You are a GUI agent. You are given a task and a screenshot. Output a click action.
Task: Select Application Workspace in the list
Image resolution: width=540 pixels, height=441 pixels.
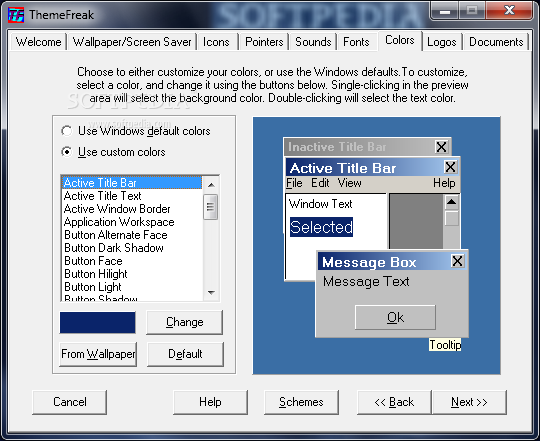[132, 222]
